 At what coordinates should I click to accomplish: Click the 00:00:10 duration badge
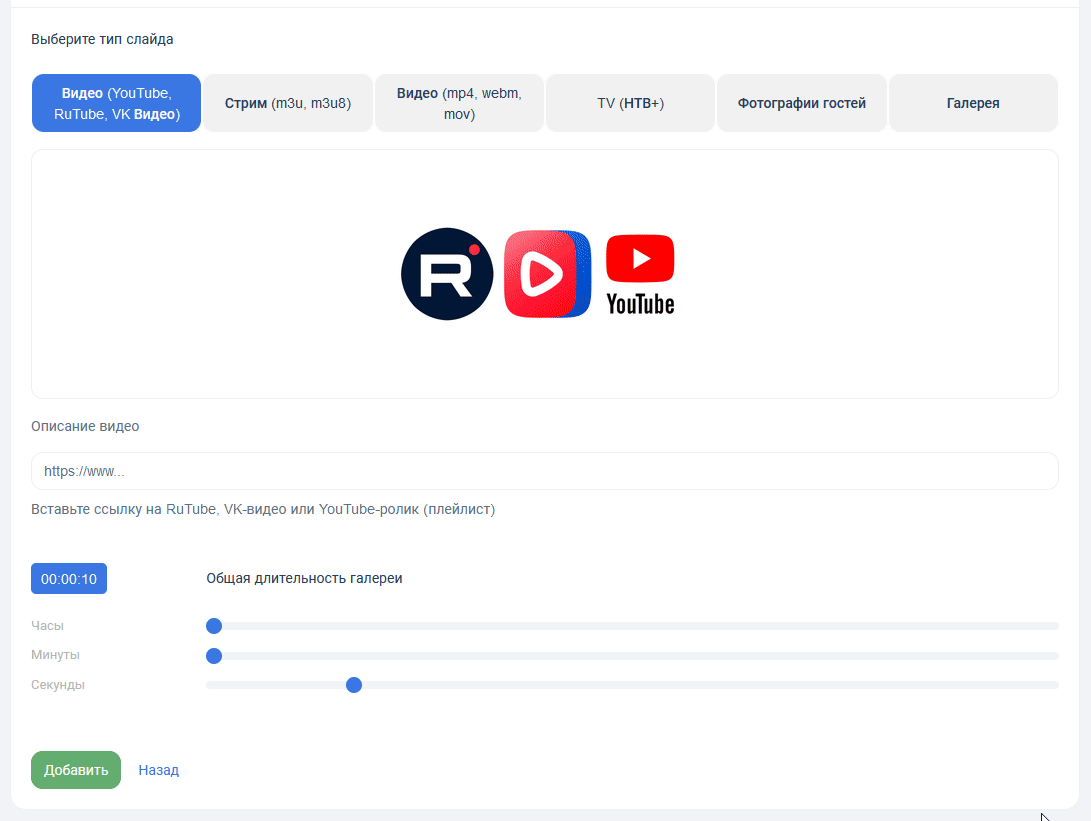69,579
